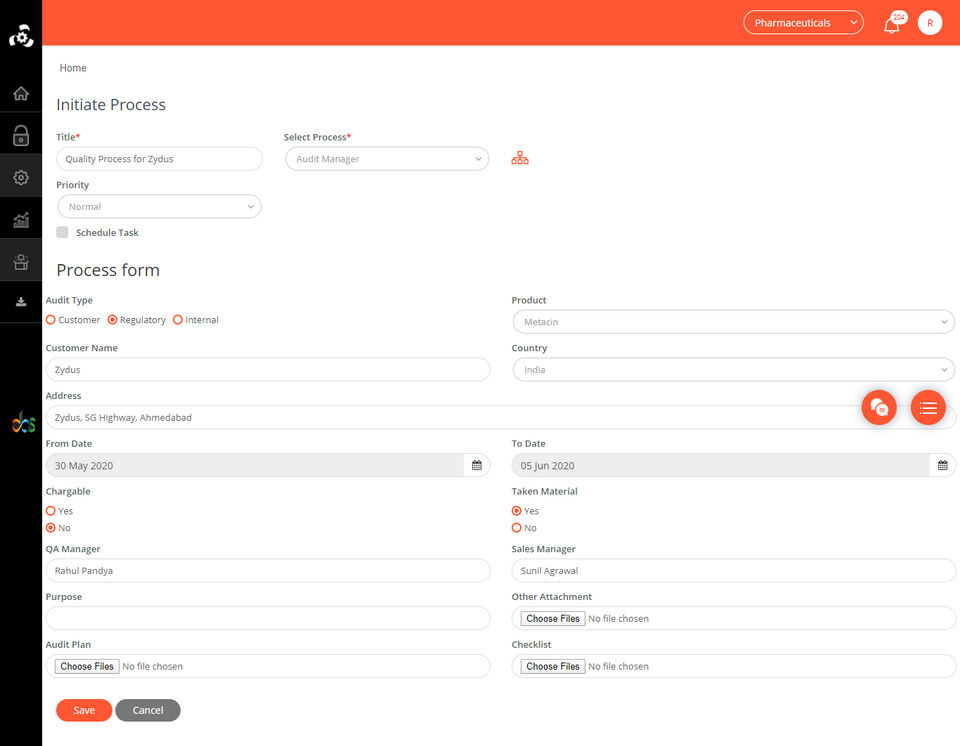
Task: Open Select Process dropdown showing Audit Manager
Action: click(x=387, y=159)
